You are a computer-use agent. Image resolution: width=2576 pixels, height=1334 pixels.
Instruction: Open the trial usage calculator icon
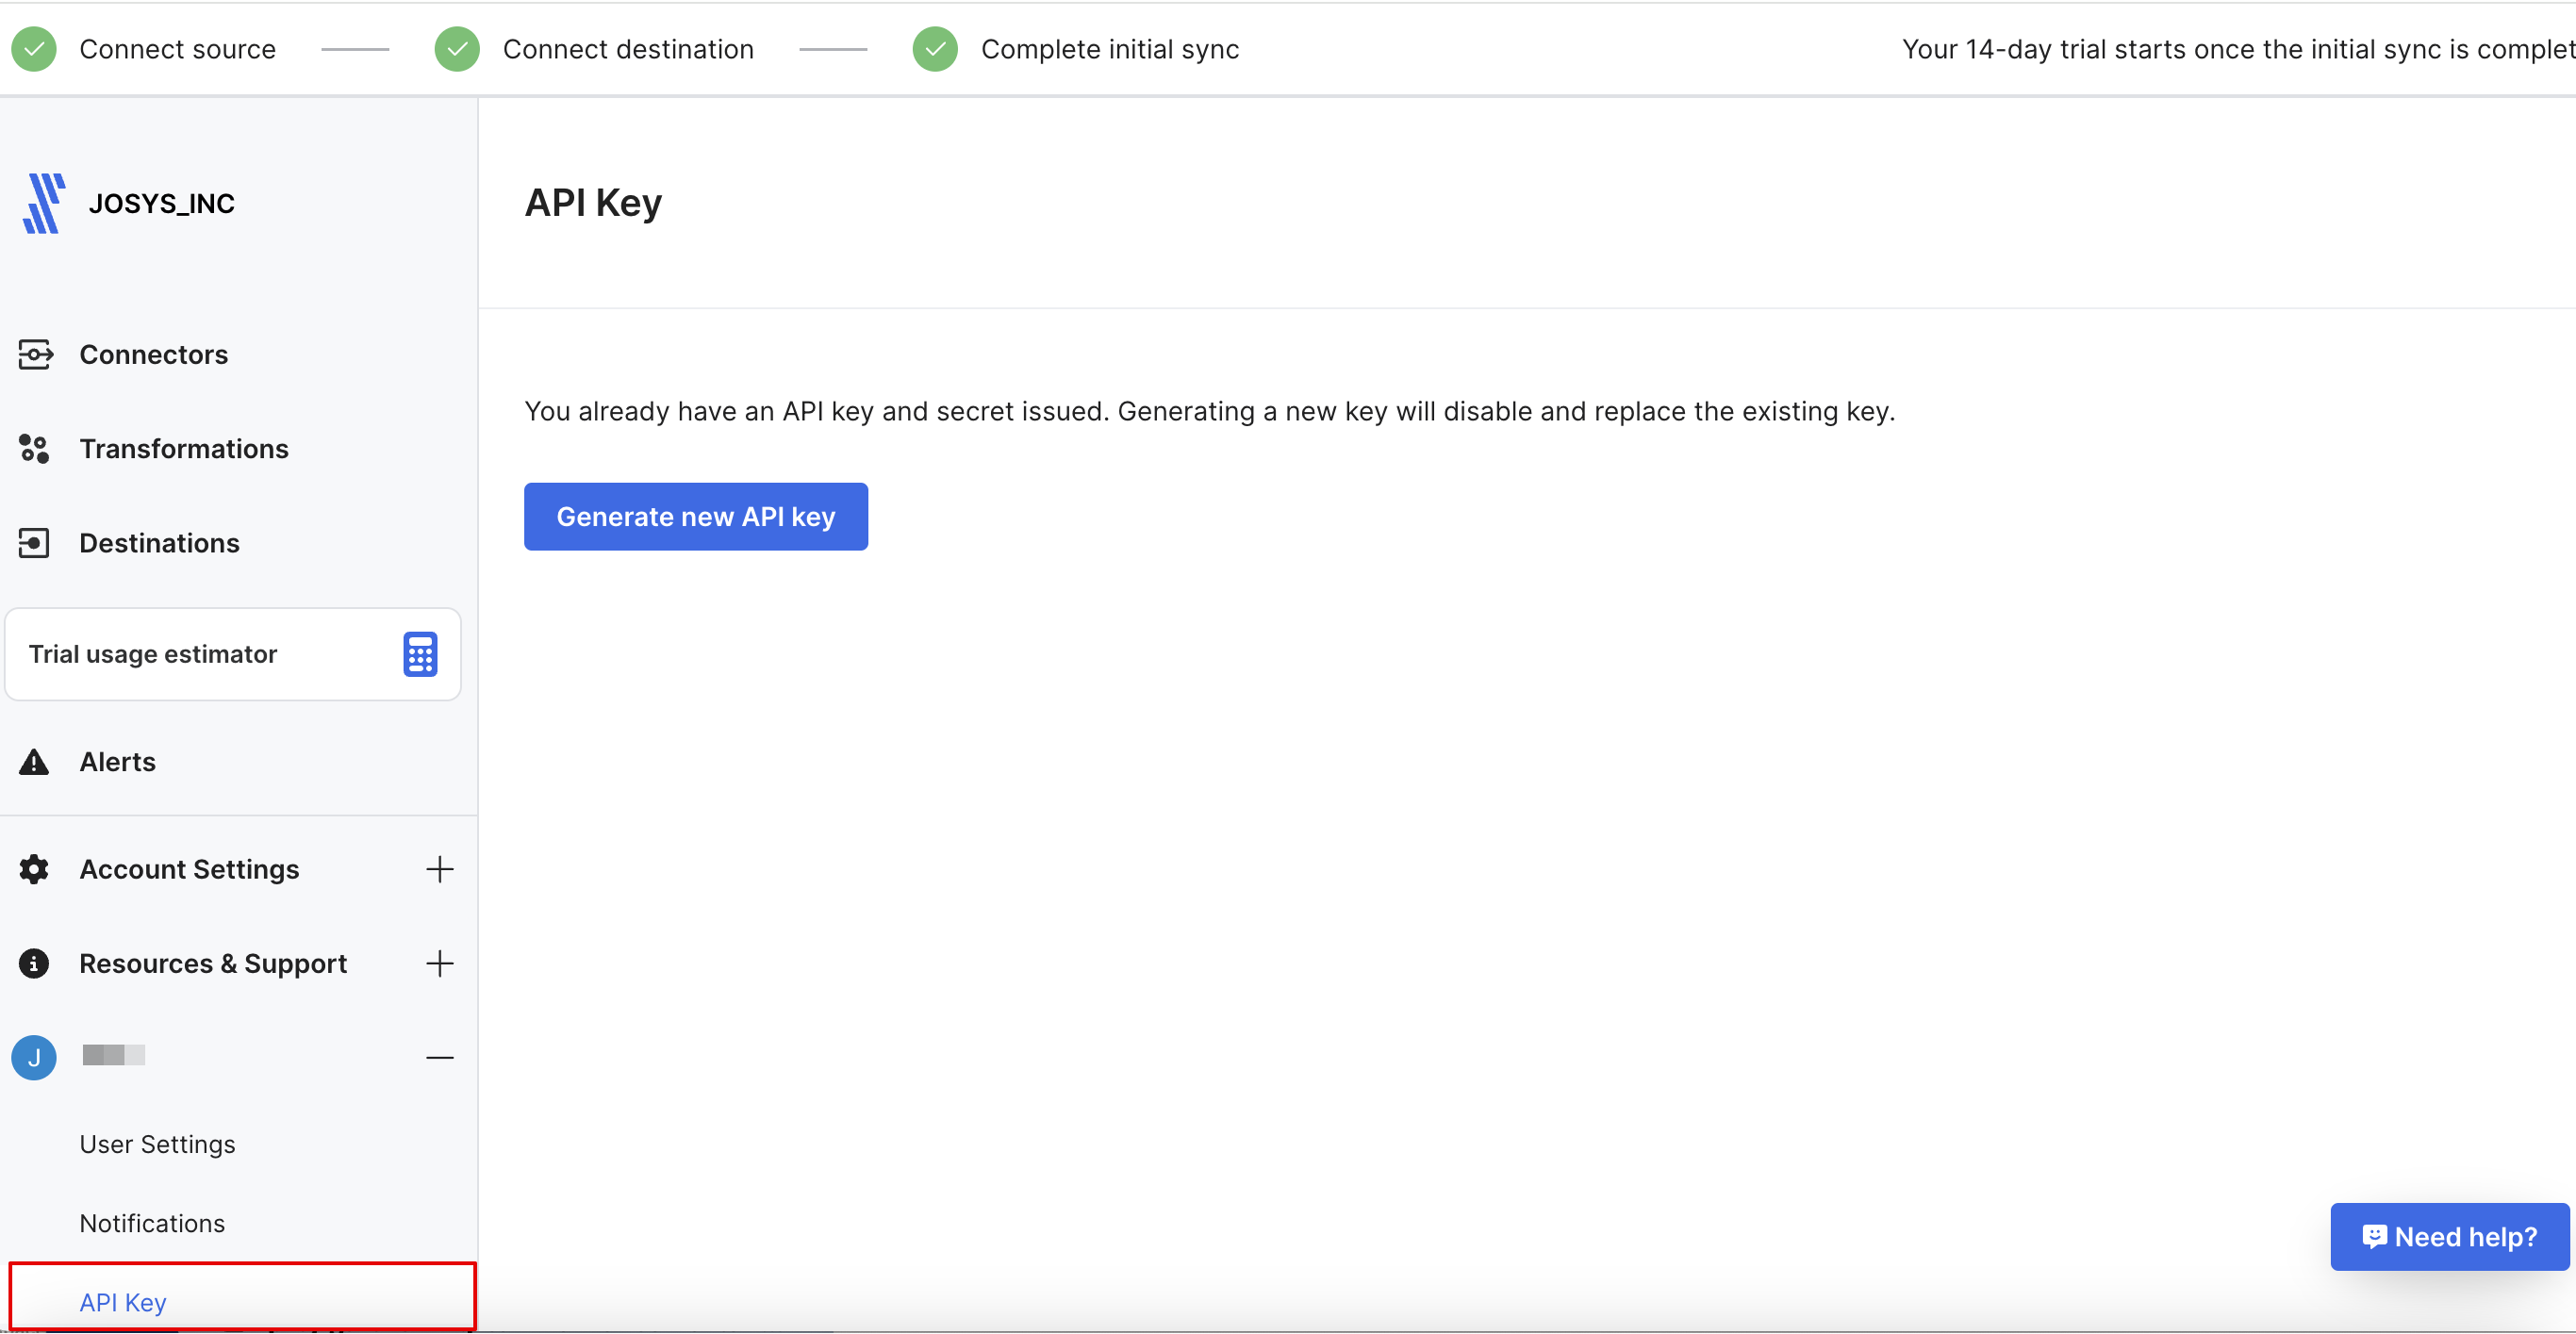point(420,655)
